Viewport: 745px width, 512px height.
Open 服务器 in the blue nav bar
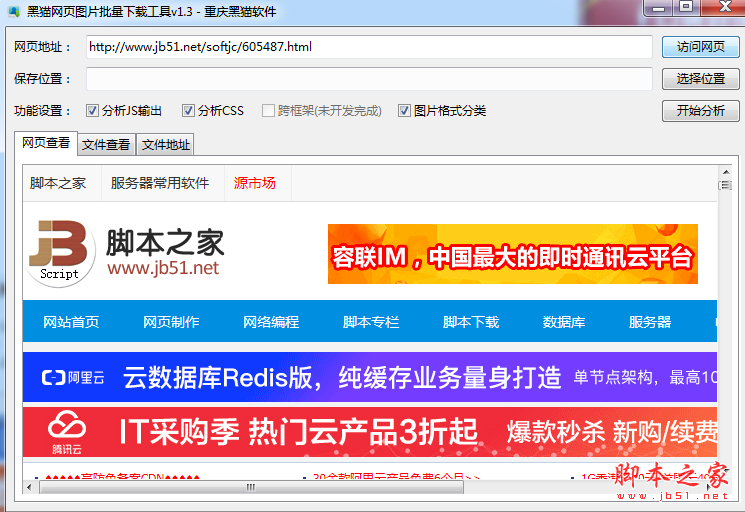coord(650,322)
